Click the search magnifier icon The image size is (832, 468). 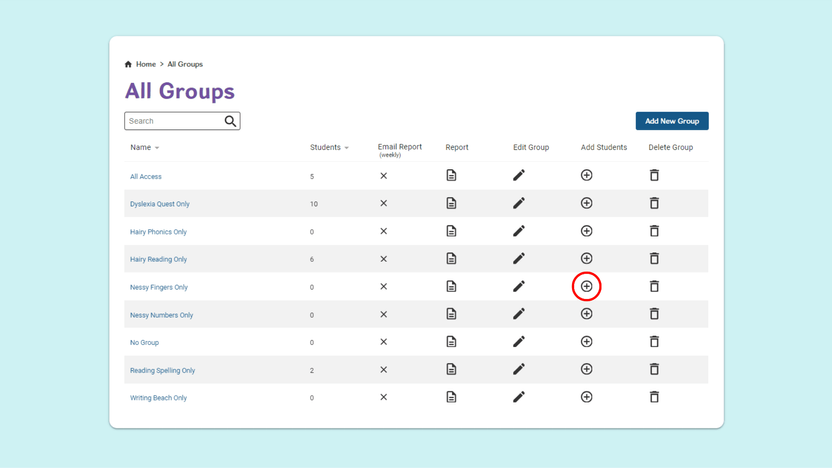(x=230, y=121)
